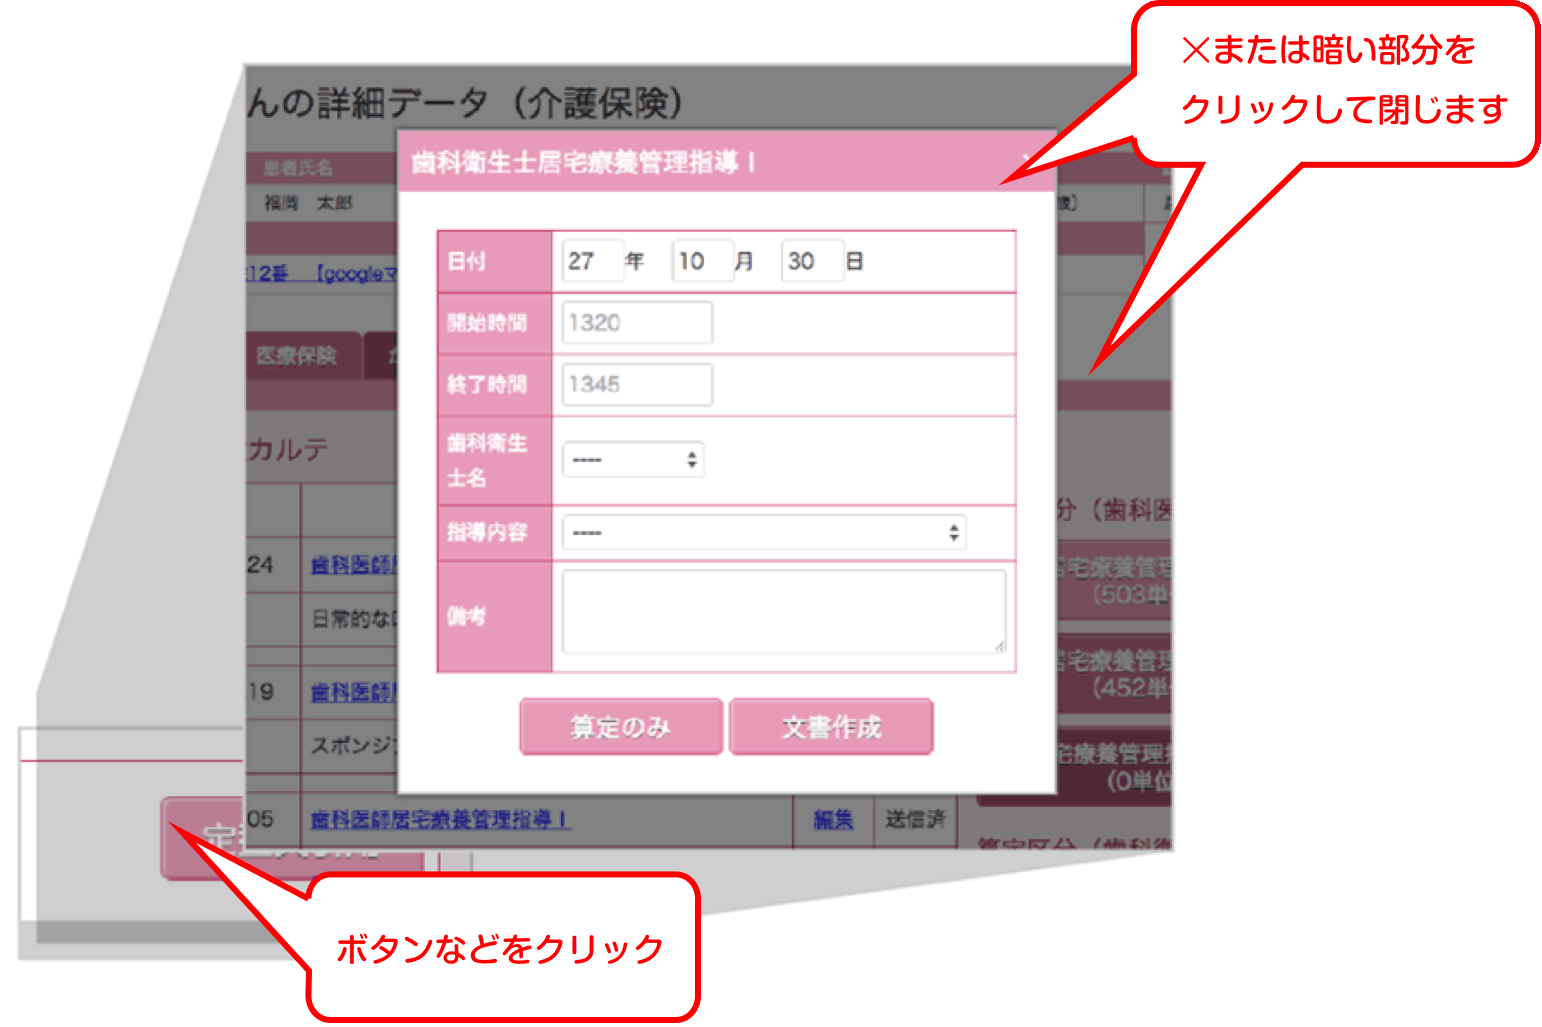Click the year field showing 27

592,262
